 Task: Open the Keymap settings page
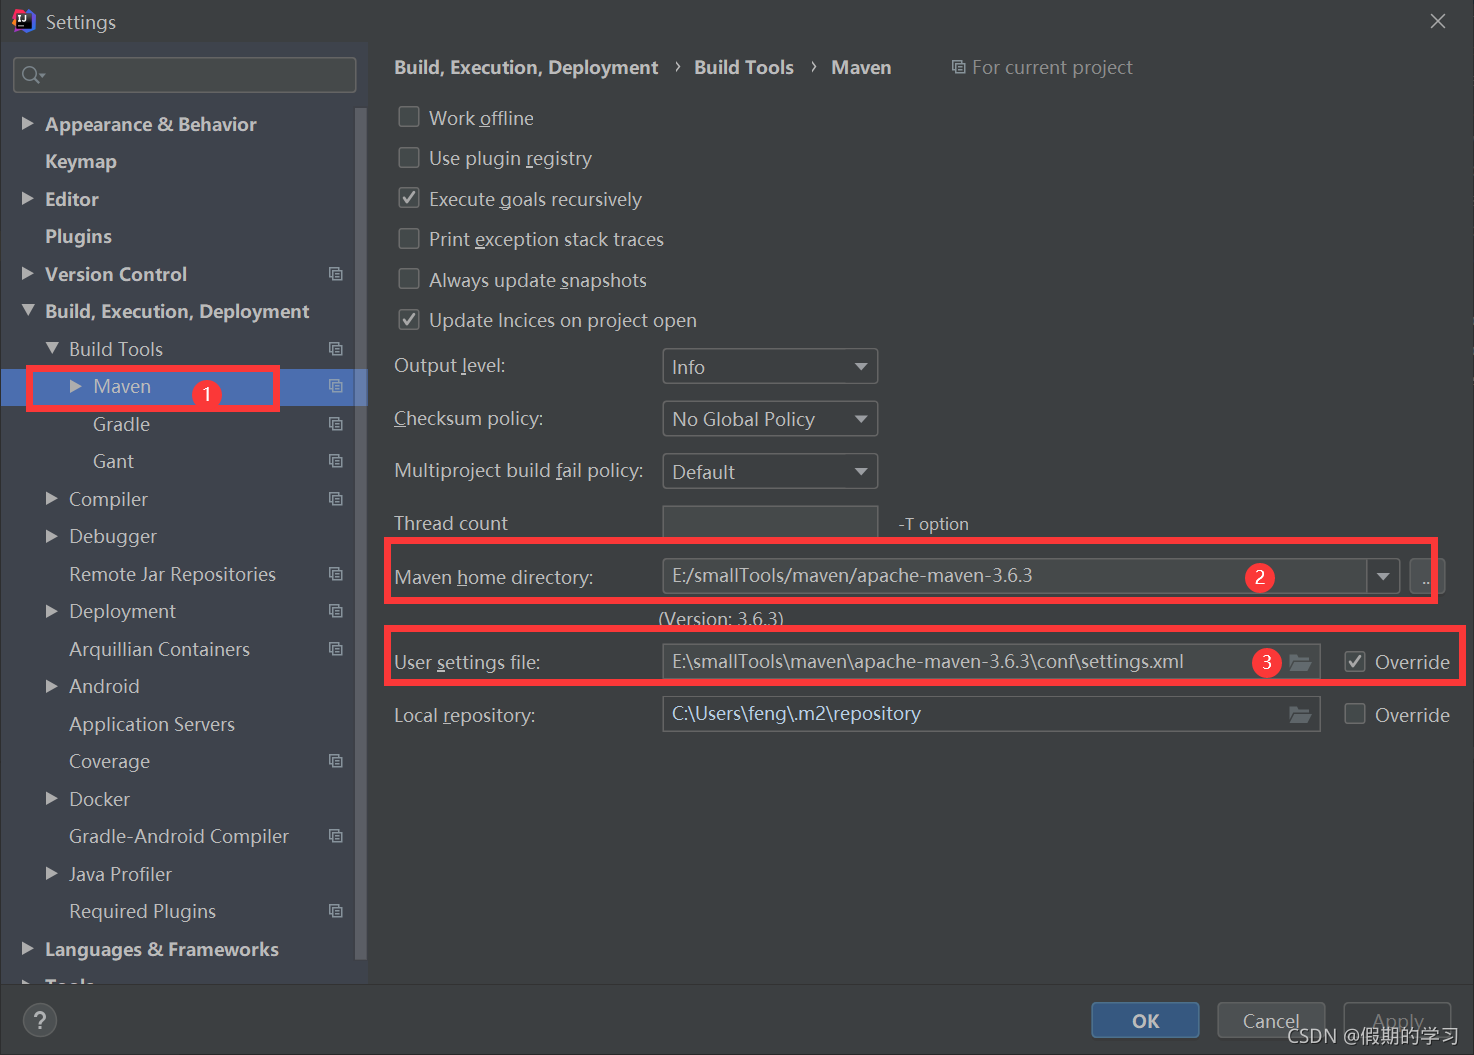point(81,162)
